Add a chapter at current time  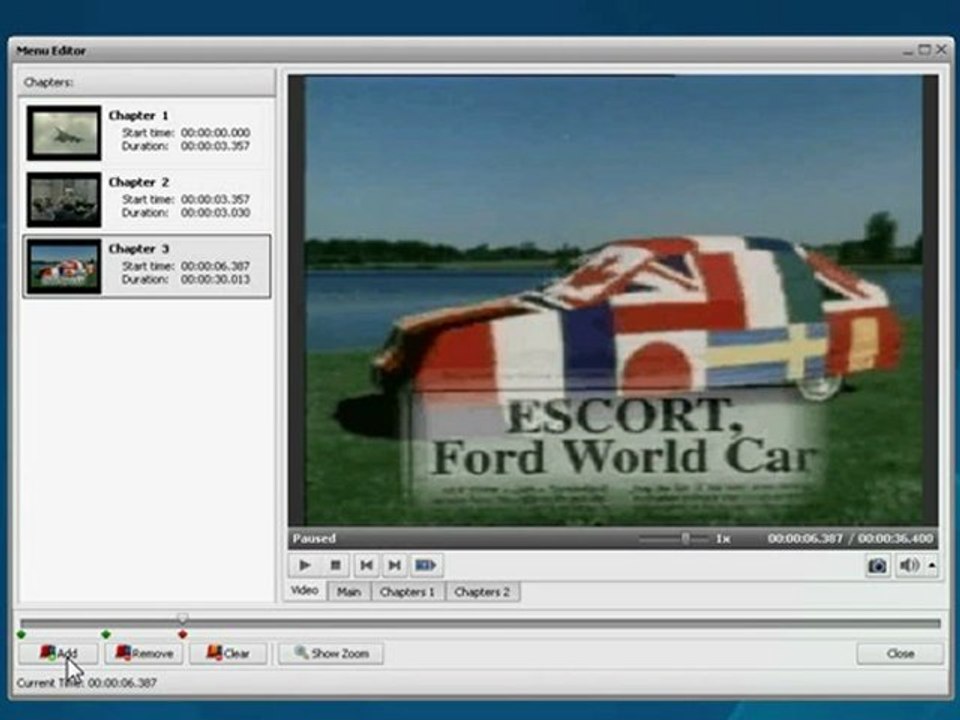[58, 653]
